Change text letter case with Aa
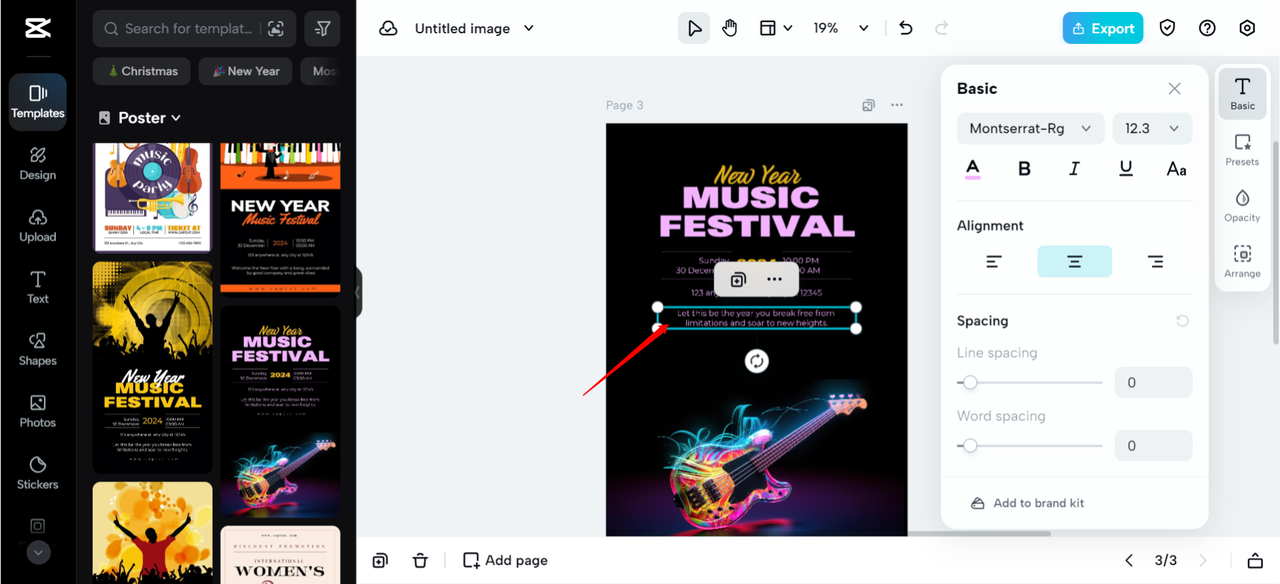Image resolution: width=1280 pixels, height=584 pixels. click(x=1177, y=168)
